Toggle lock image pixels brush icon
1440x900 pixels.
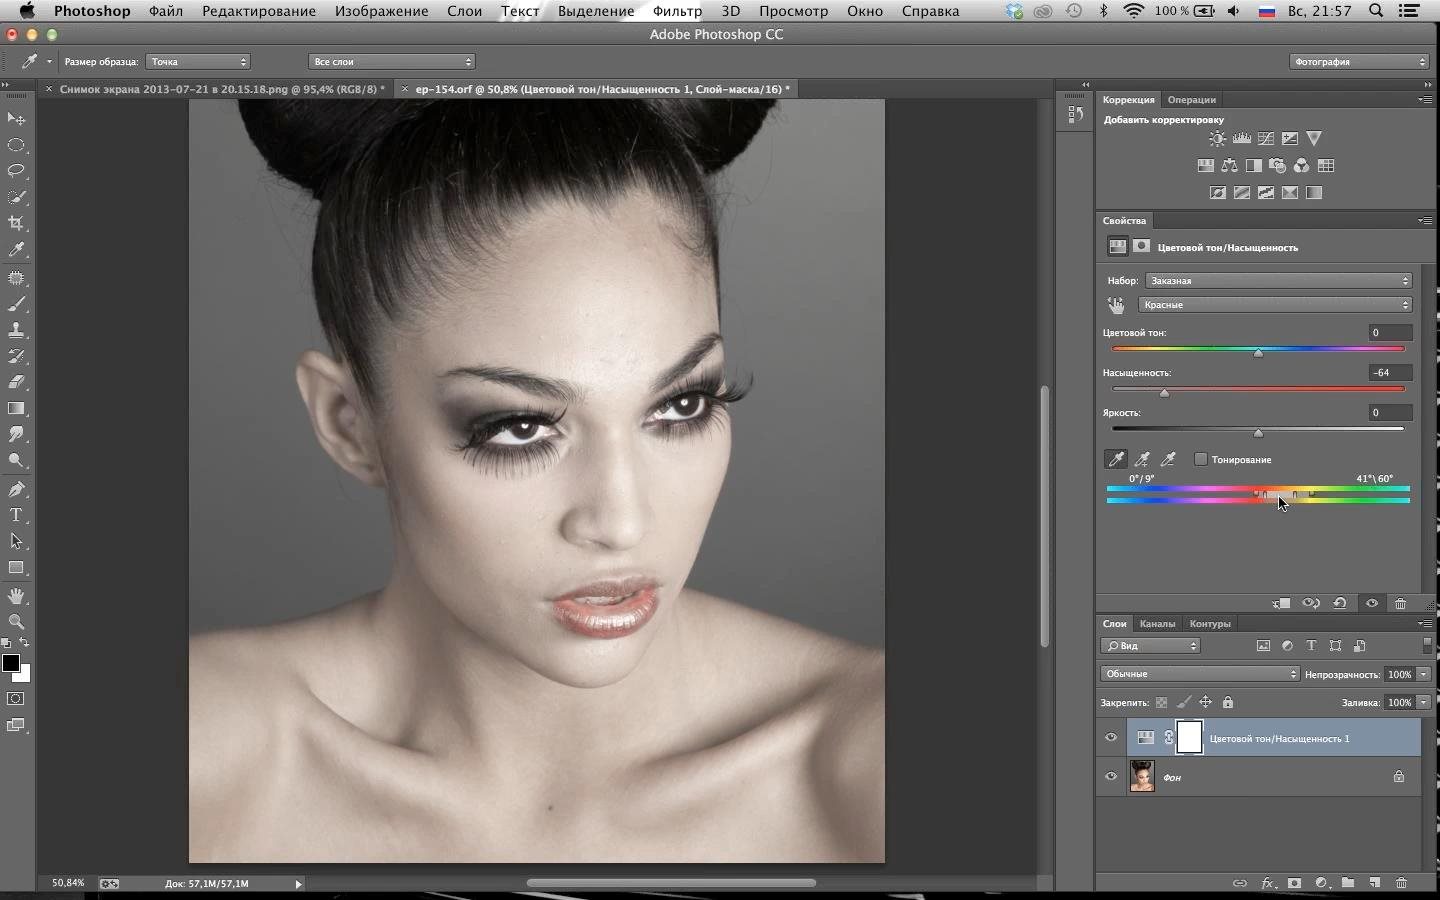click(1184, 703)
